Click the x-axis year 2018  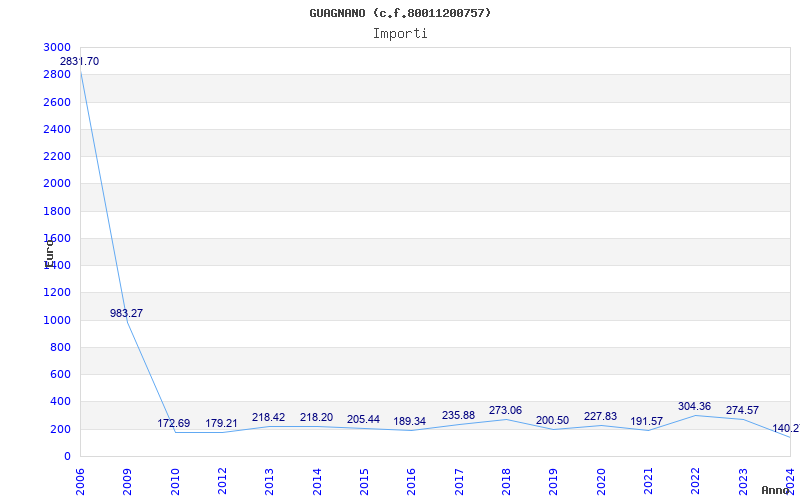(x=506, y=481)
